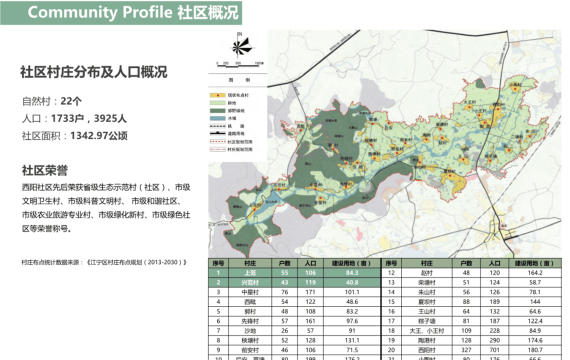This screenshot has width=570, height=360.
Task: Click the 先锋村 cell in row 6
Action: [250, 321]
